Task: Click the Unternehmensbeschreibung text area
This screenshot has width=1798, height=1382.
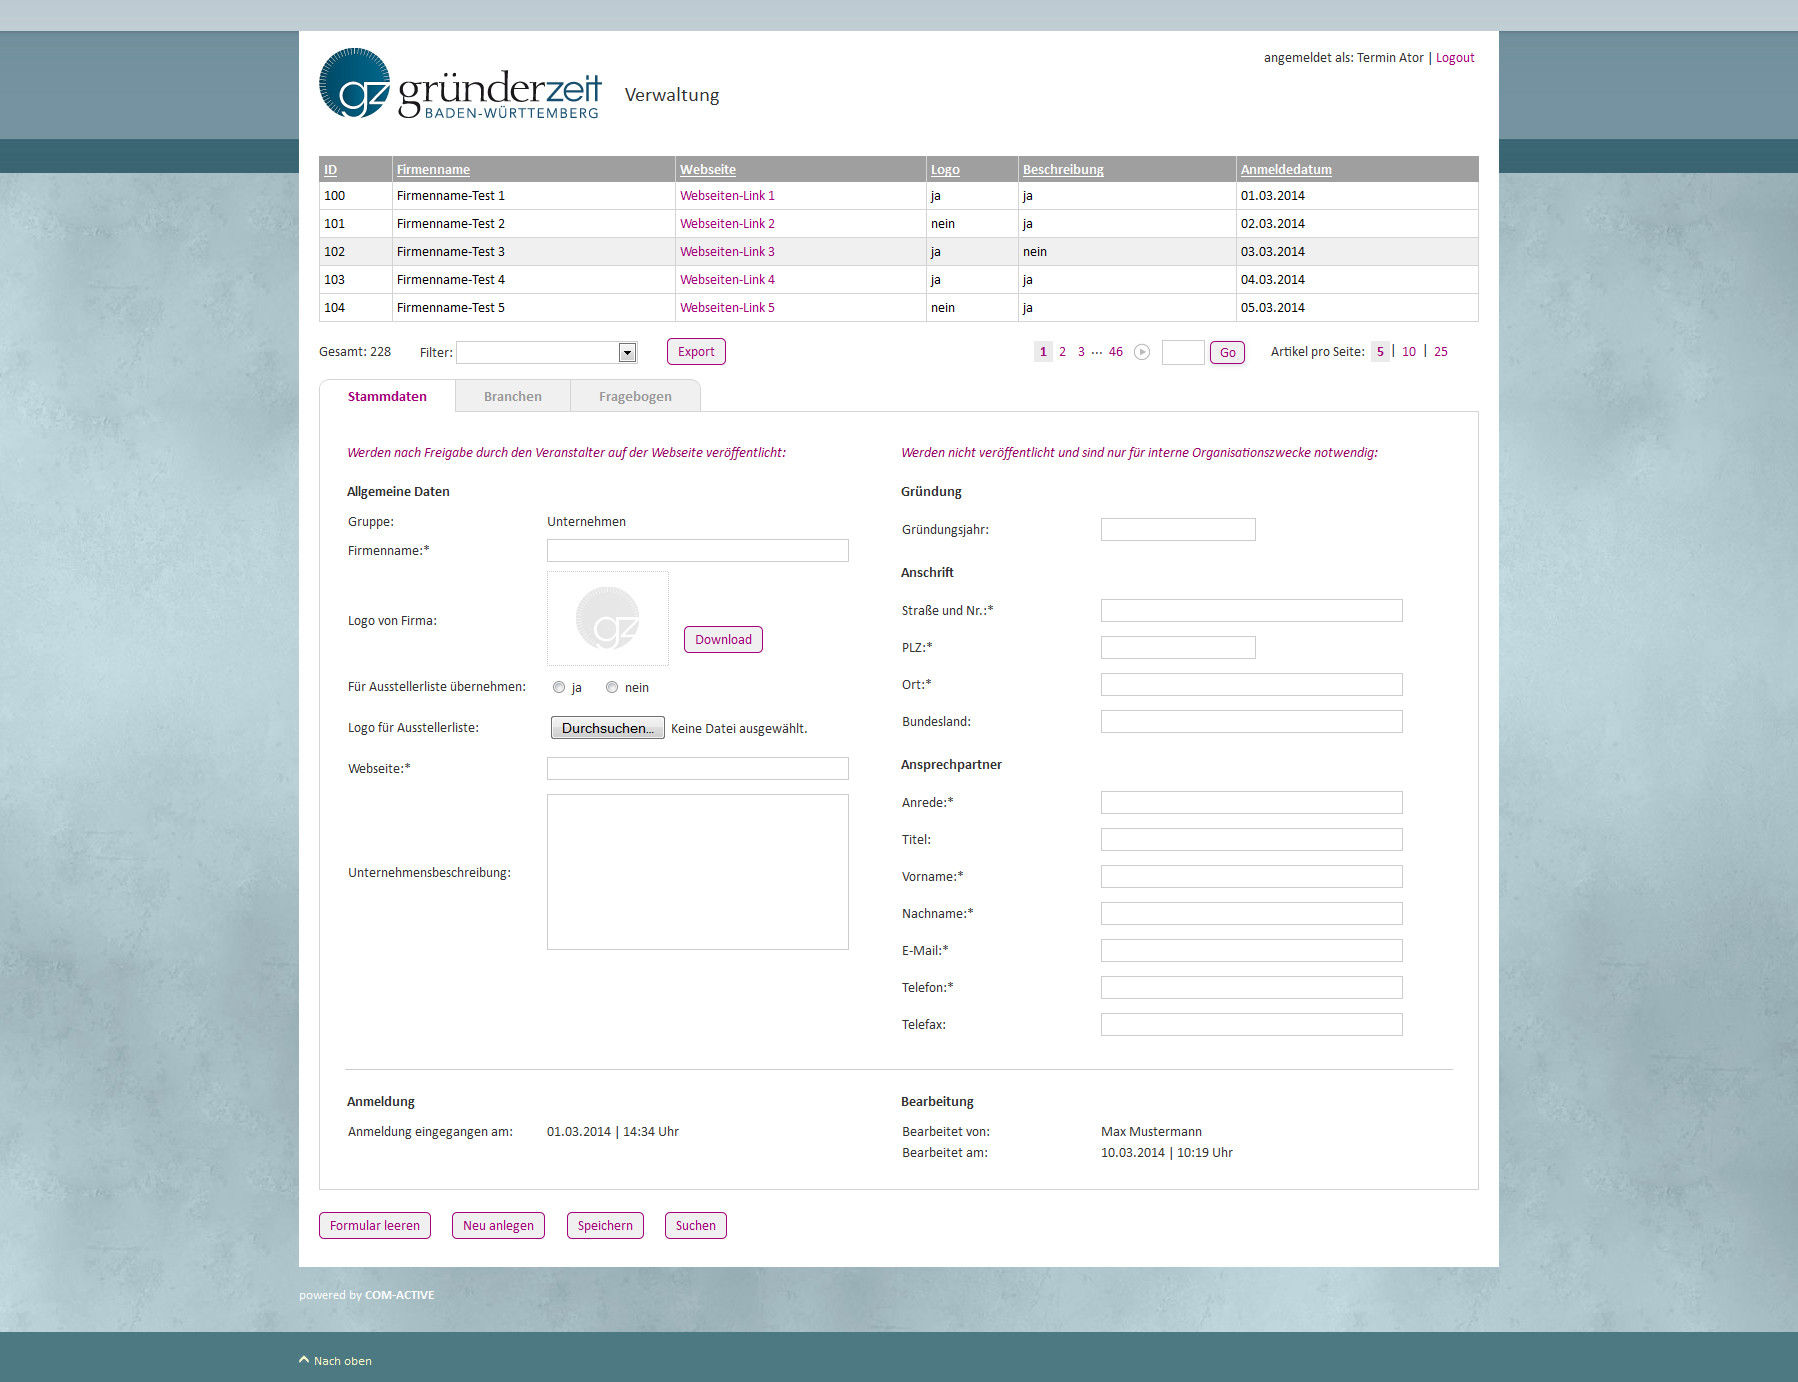Action: coord(698,872)
